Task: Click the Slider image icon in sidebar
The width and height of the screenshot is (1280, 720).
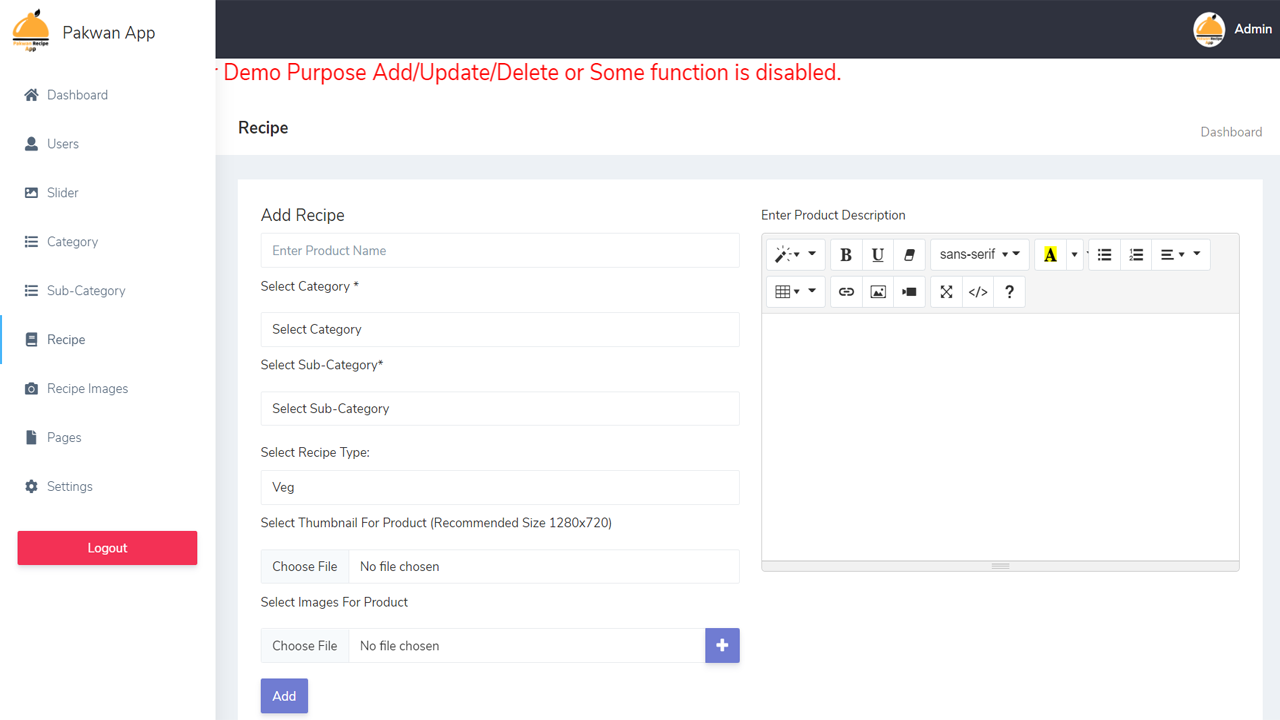Action: click(31, 193)
